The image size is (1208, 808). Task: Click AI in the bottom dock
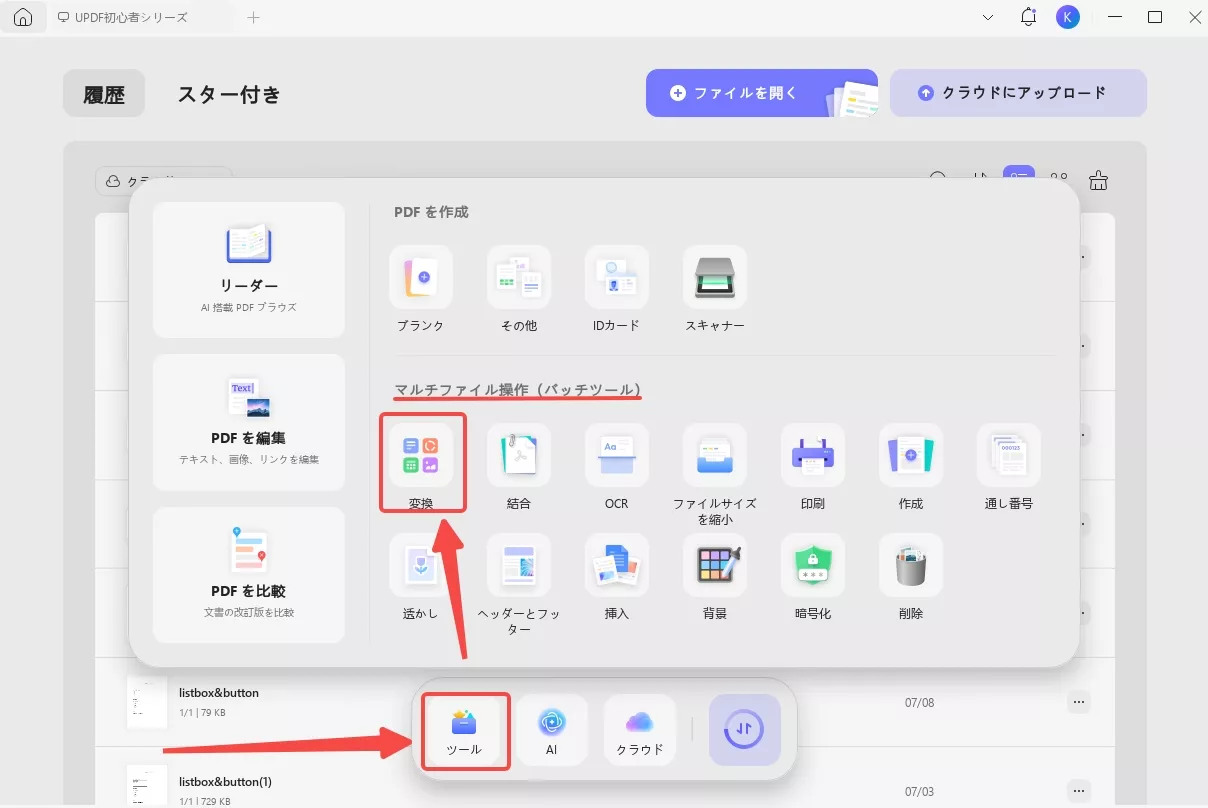click(x=552, y=731)
